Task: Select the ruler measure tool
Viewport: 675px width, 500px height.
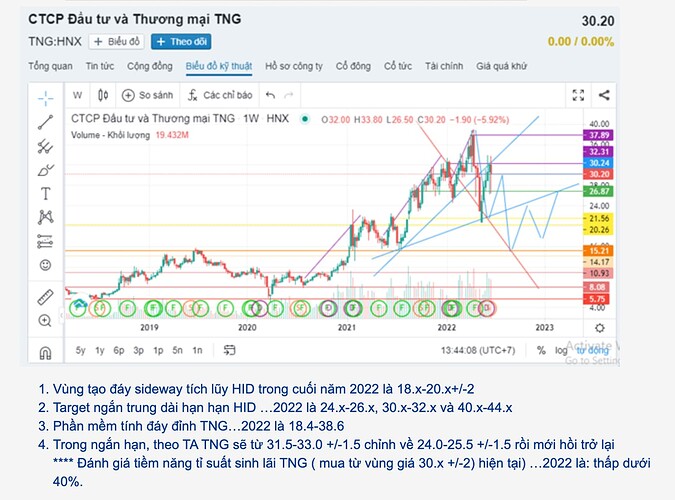Action: click(x=45, y=297)
